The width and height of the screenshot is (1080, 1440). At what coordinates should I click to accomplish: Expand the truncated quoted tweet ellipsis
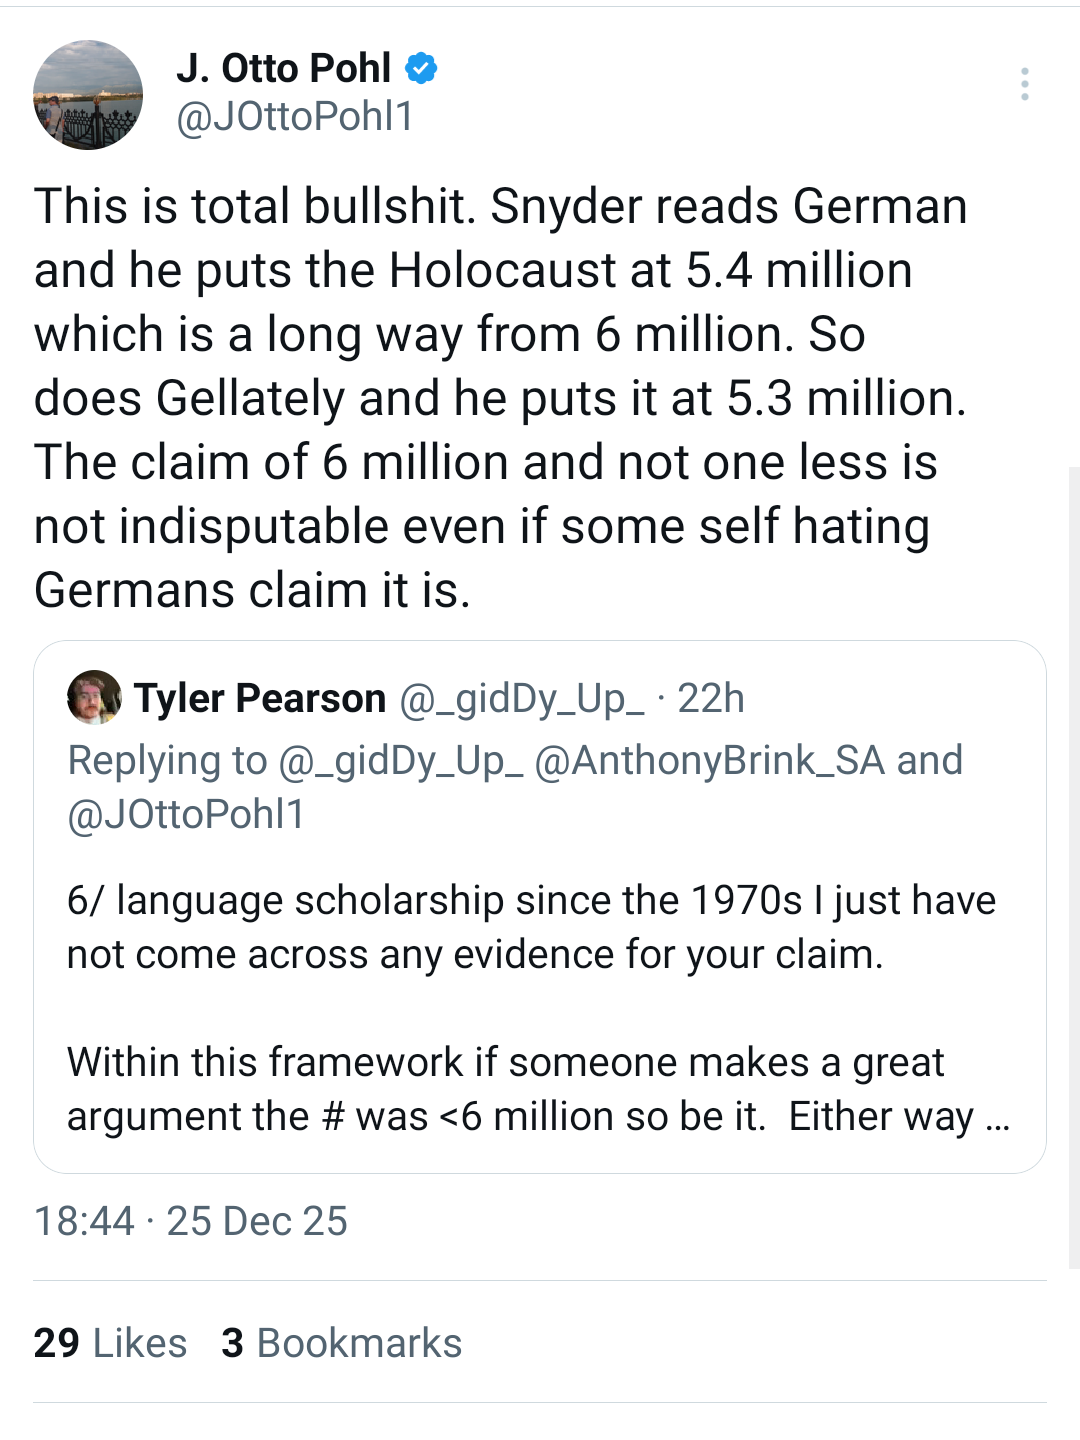[x=997, y=1117]
